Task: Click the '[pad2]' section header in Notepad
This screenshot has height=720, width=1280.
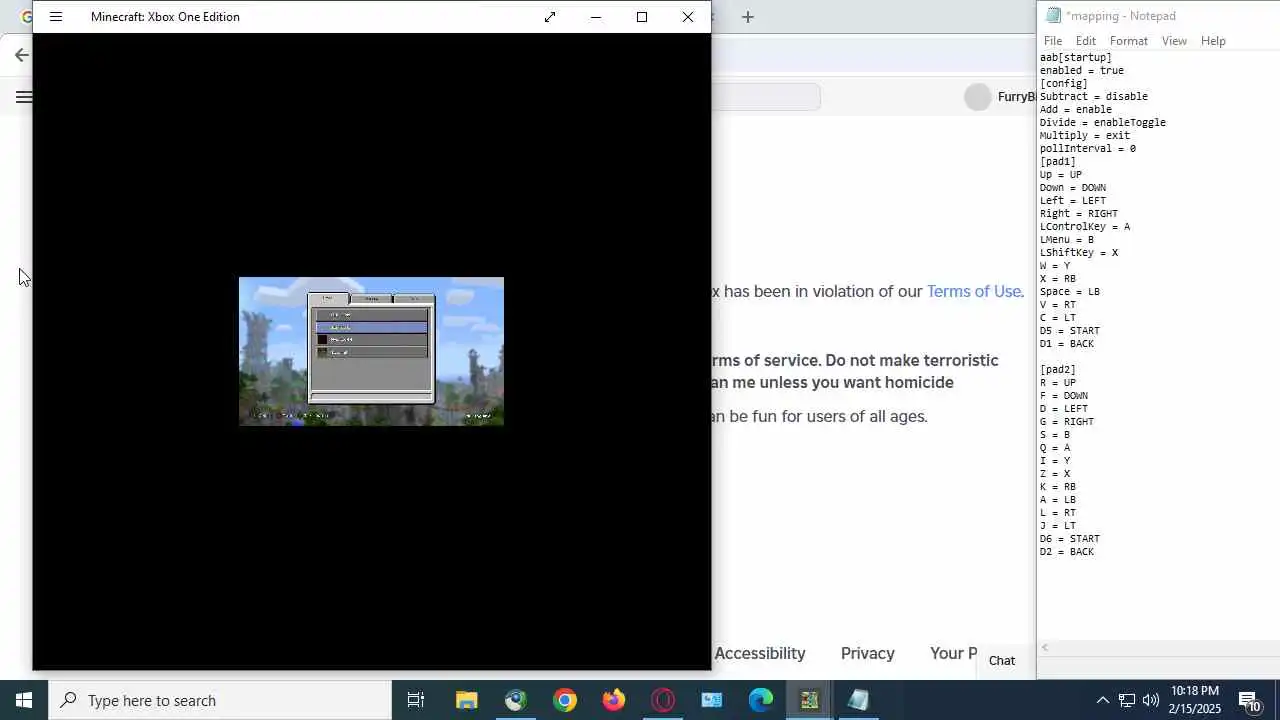Action: click(x=1058, y=370)
